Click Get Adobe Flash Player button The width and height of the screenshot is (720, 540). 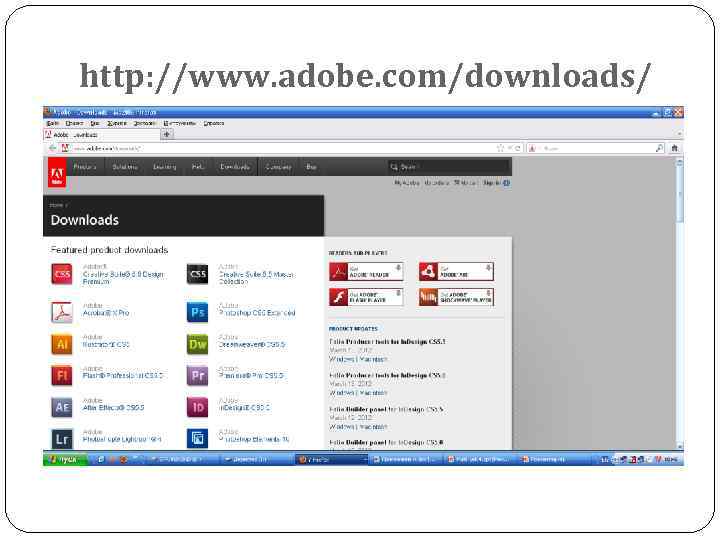[x=366, y=297]
